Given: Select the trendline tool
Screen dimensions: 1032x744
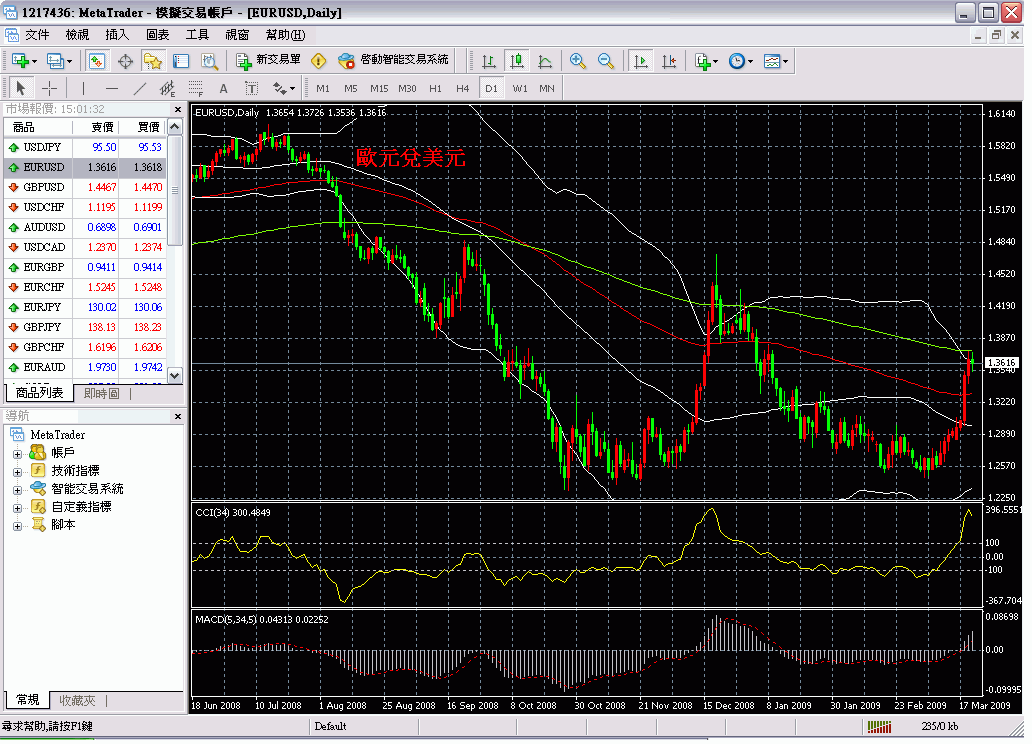Looking at the screenshot, I should (x=140, y=88).
